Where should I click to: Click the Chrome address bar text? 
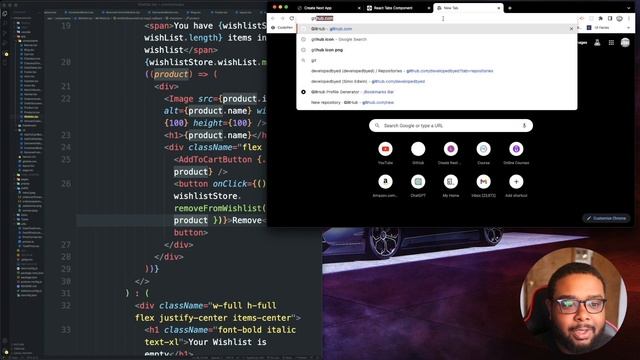tap(322, 18)
